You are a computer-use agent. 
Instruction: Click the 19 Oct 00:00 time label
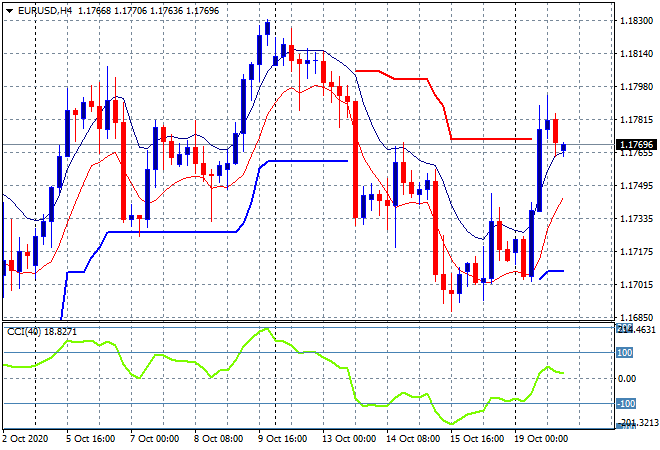click(541, 439)
